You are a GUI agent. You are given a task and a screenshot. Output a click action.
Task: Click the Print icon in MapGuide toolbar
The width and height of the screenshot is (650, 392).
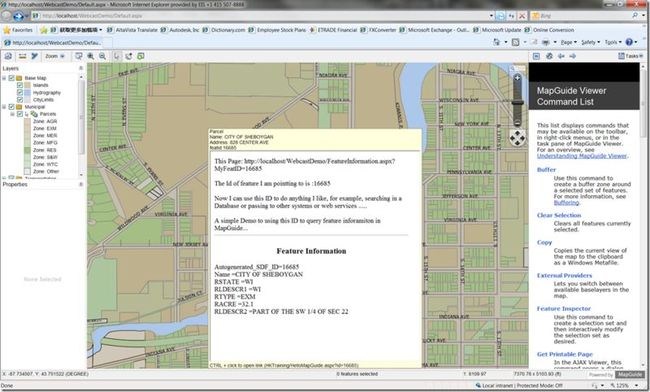point(8,56)
